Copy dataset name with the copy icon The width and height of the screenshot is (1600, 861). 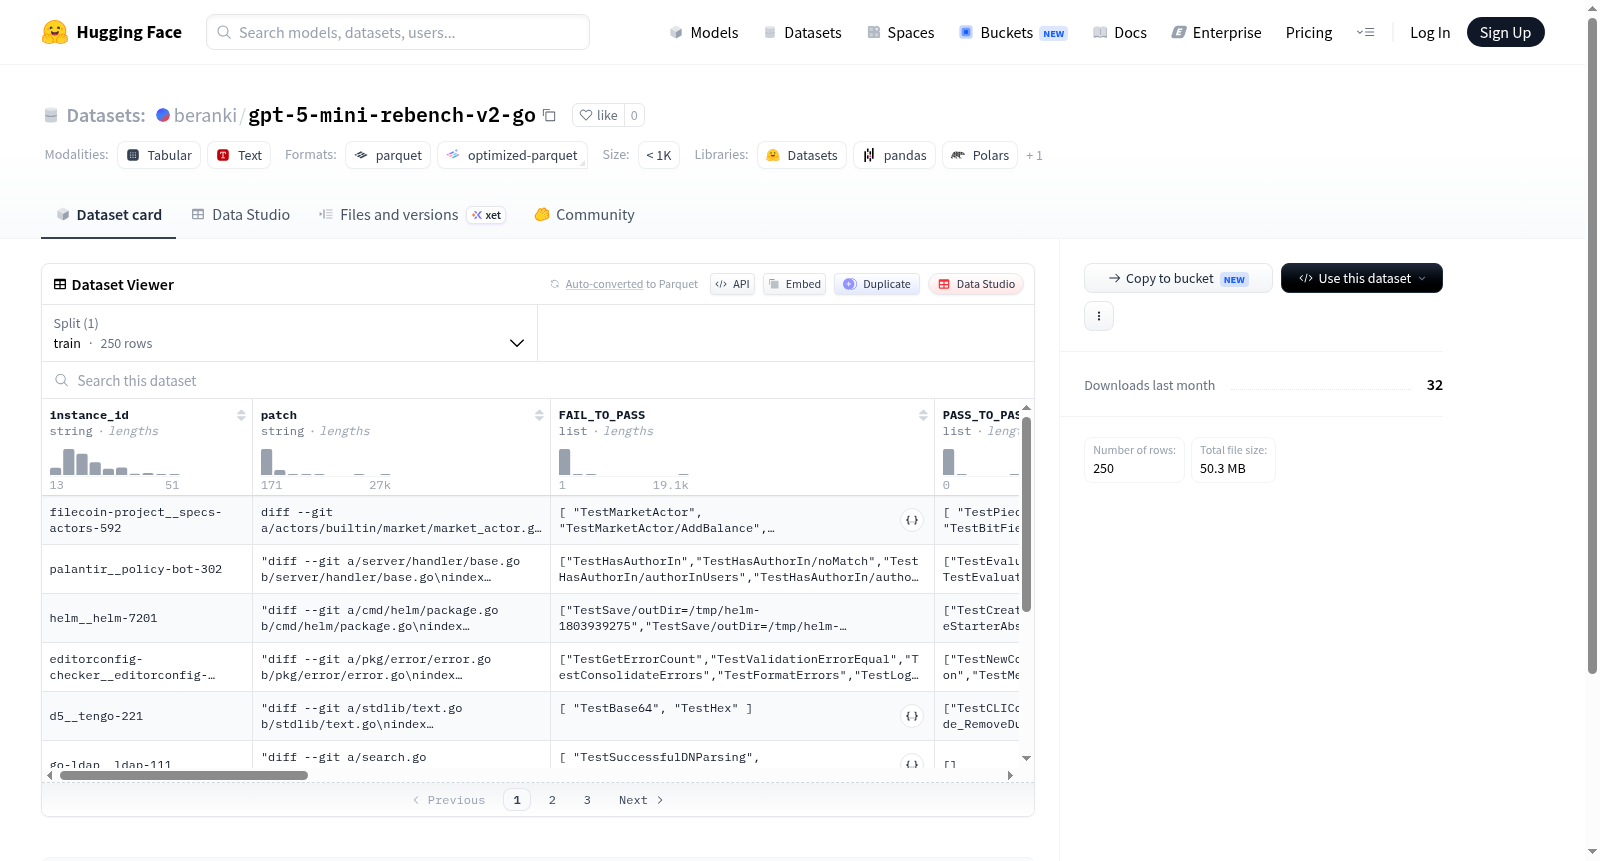click(x=549, y=115)
